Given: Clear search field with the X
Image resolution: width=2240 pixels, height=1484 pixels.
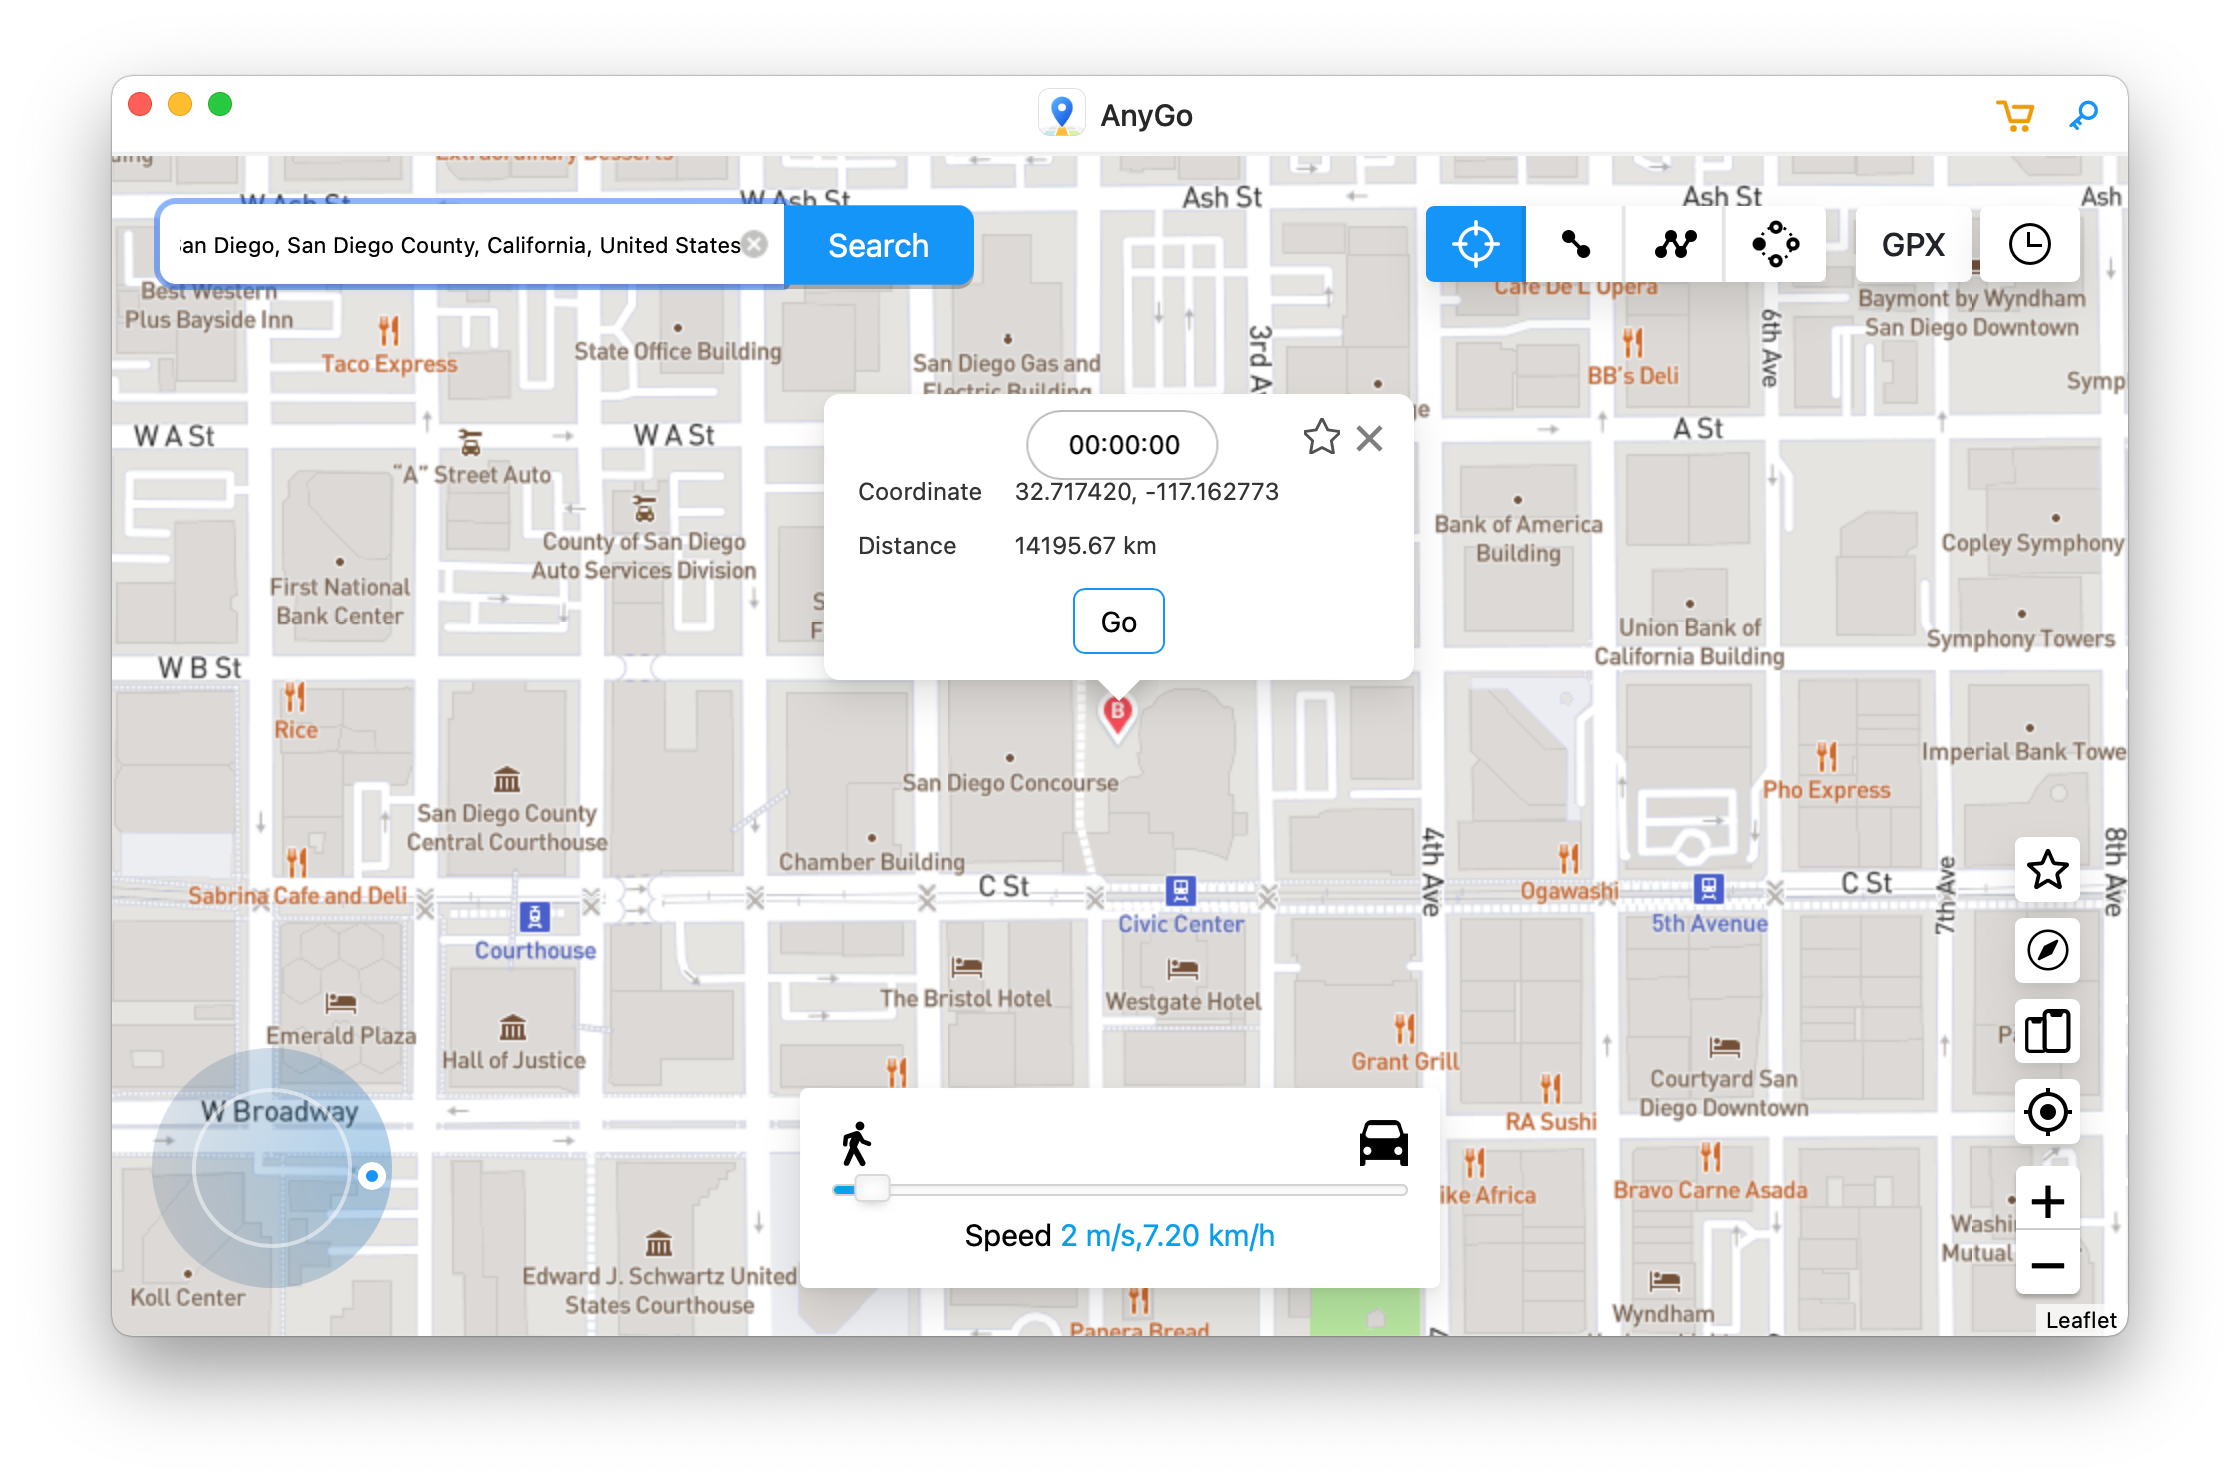Looking at the screenshot, I should 755,244.
